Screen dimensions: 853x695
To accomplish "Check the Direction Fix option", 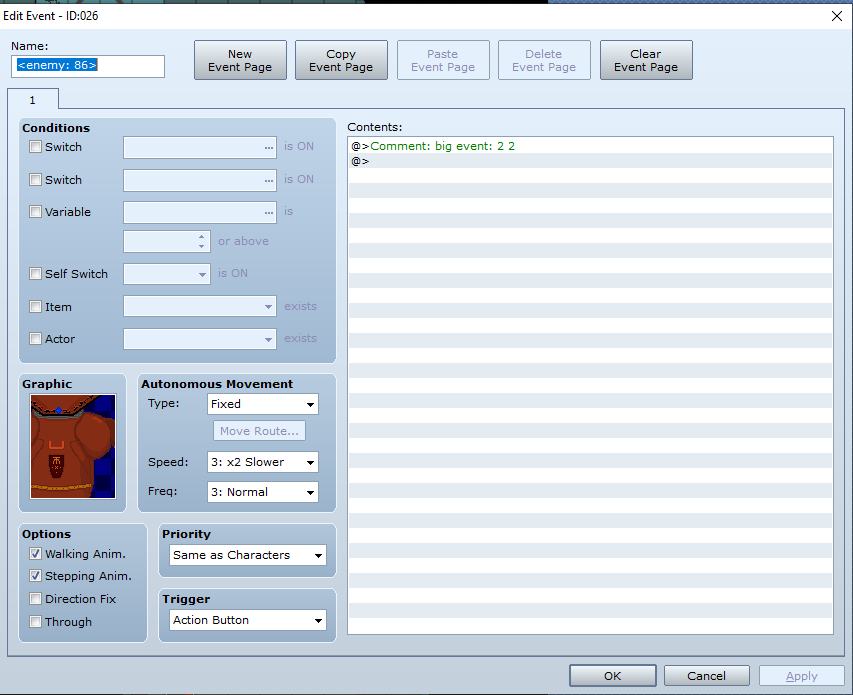I will 35,599.
